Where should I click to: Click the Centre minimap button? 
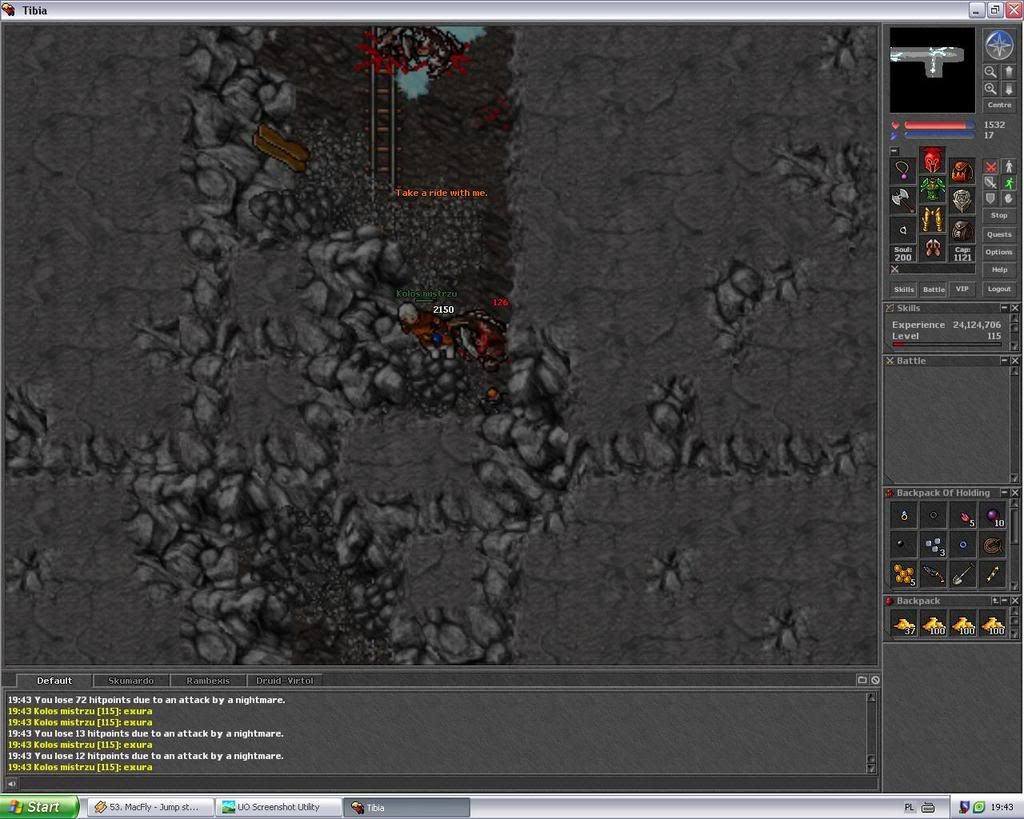point(999,104)
